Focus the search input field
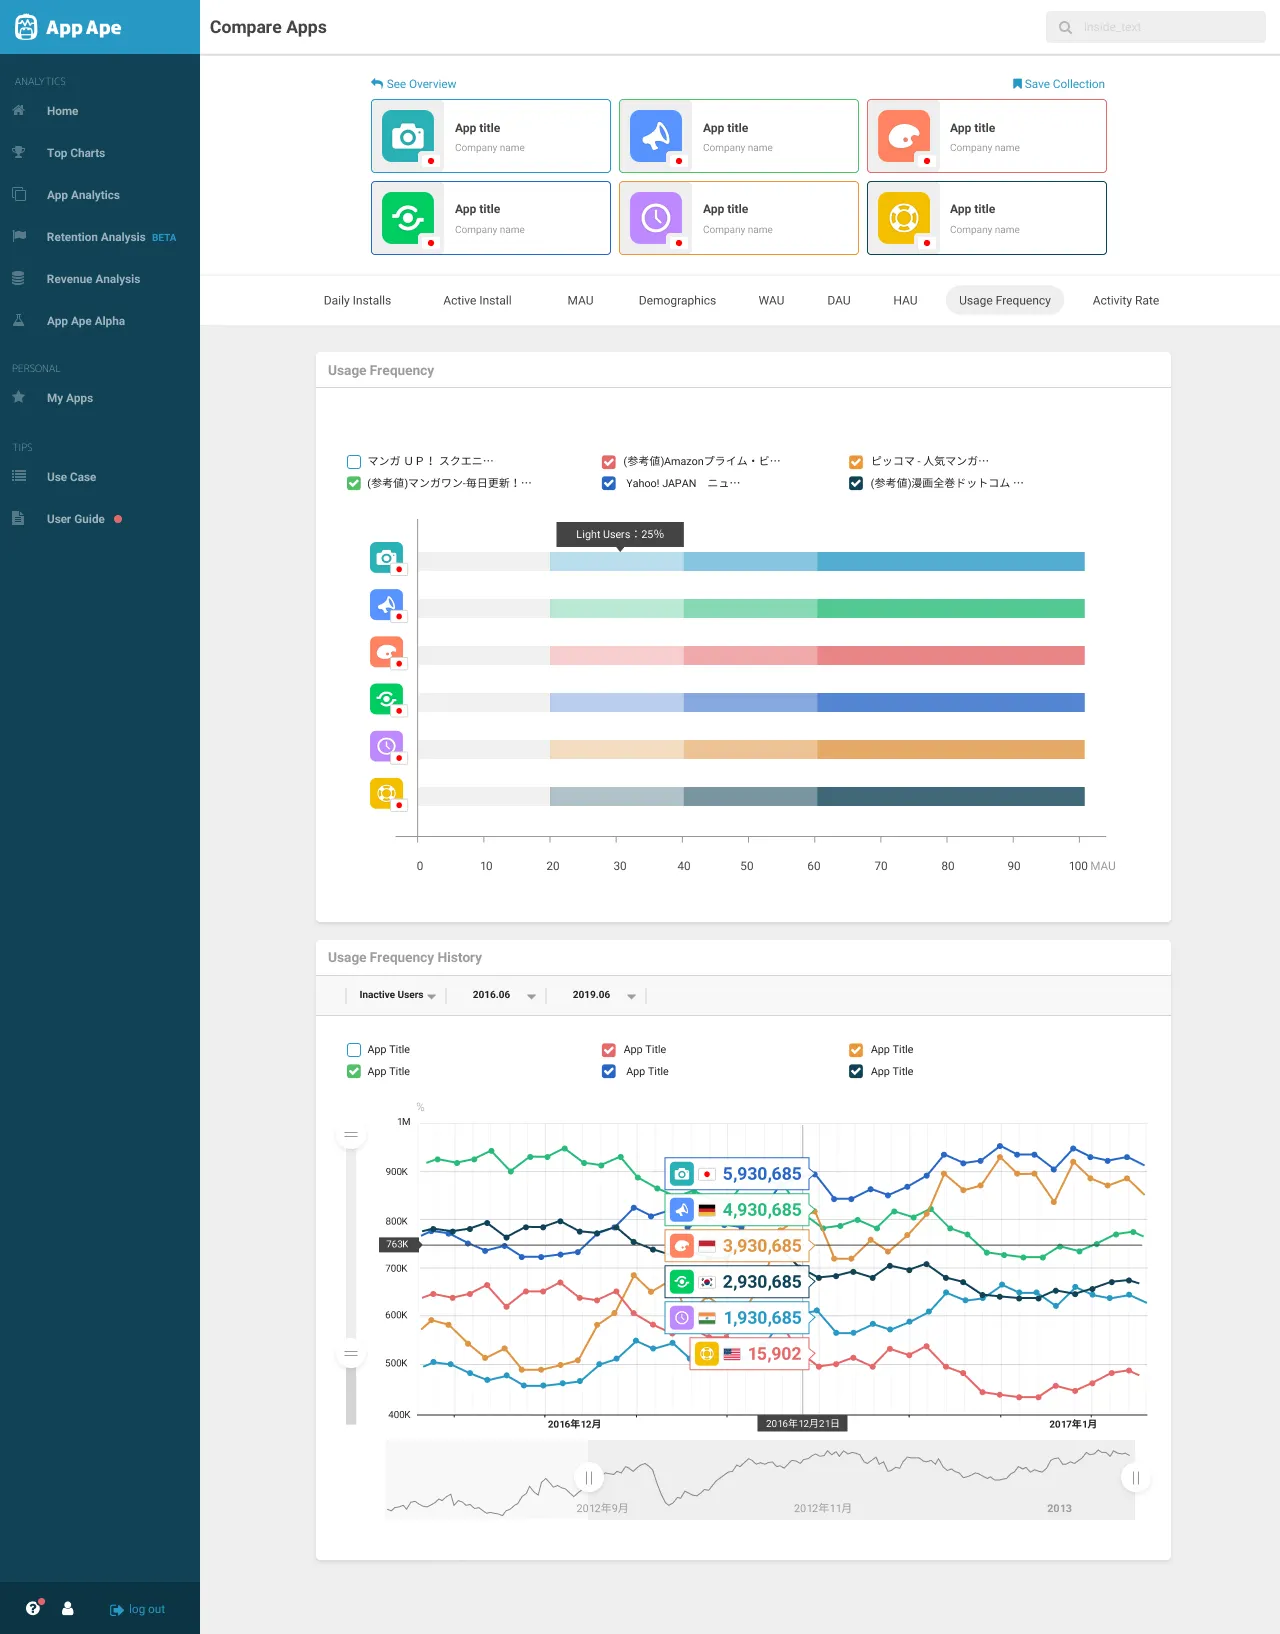Image resolution: width=1280 pixels, height=1634 pixels. tap(1156, 27)
